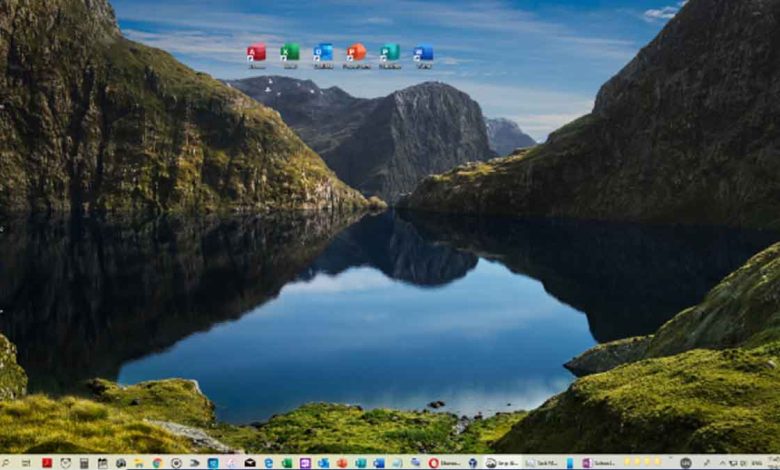Open Adobe Acrobat from the taskbar
Viewport: 780px width, 470px height.
[x=47, y=463]
